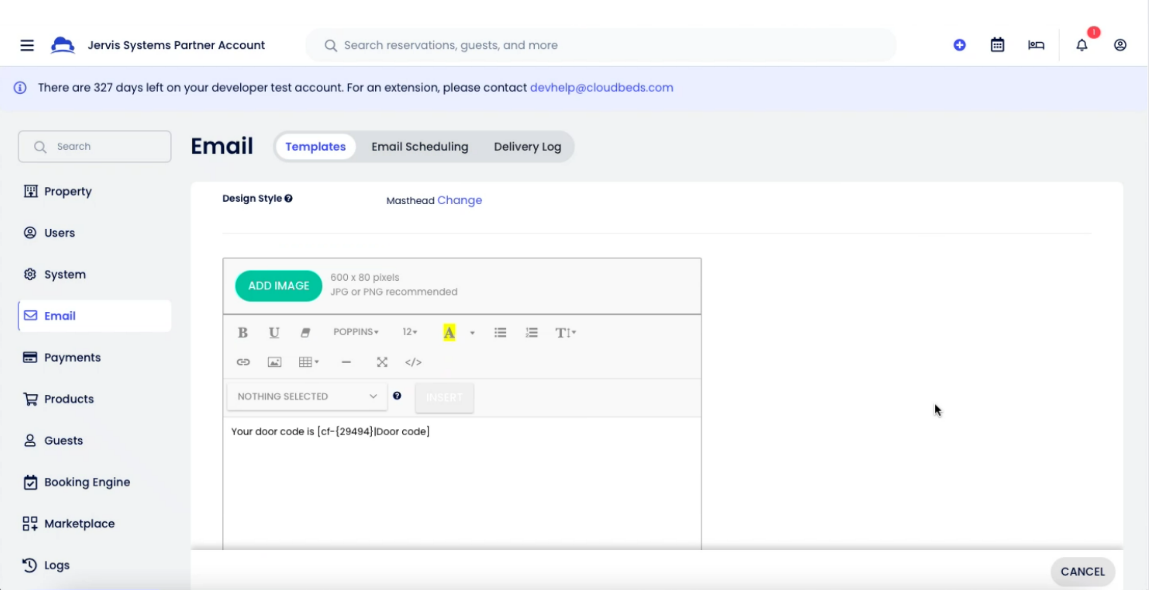Viewport: 1149px width, 590px height.
Task: Open the Nothing Selected field dropdown
Action: pos(307,397)
